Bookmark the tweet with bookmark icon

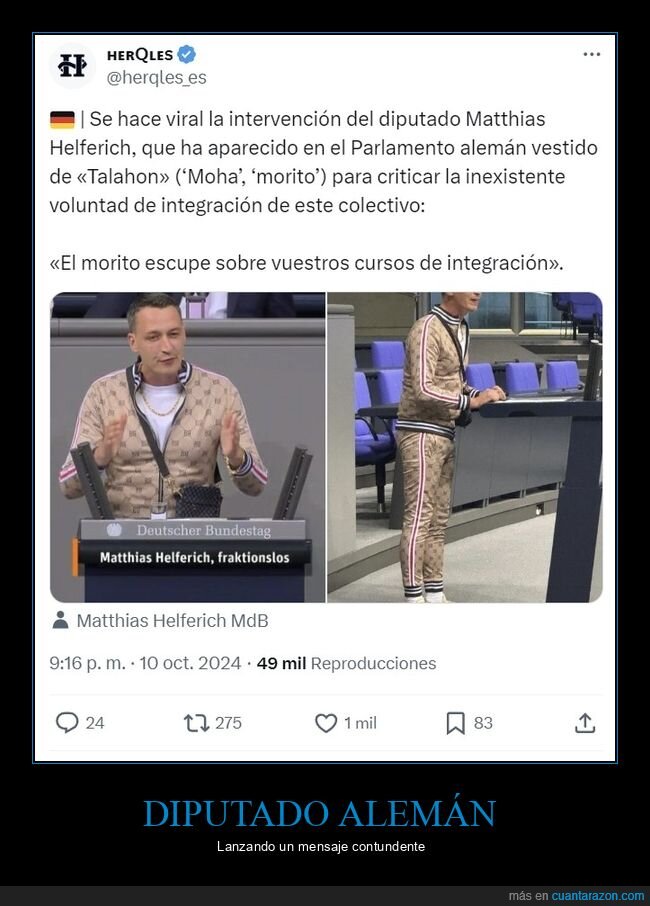(455, 723)
